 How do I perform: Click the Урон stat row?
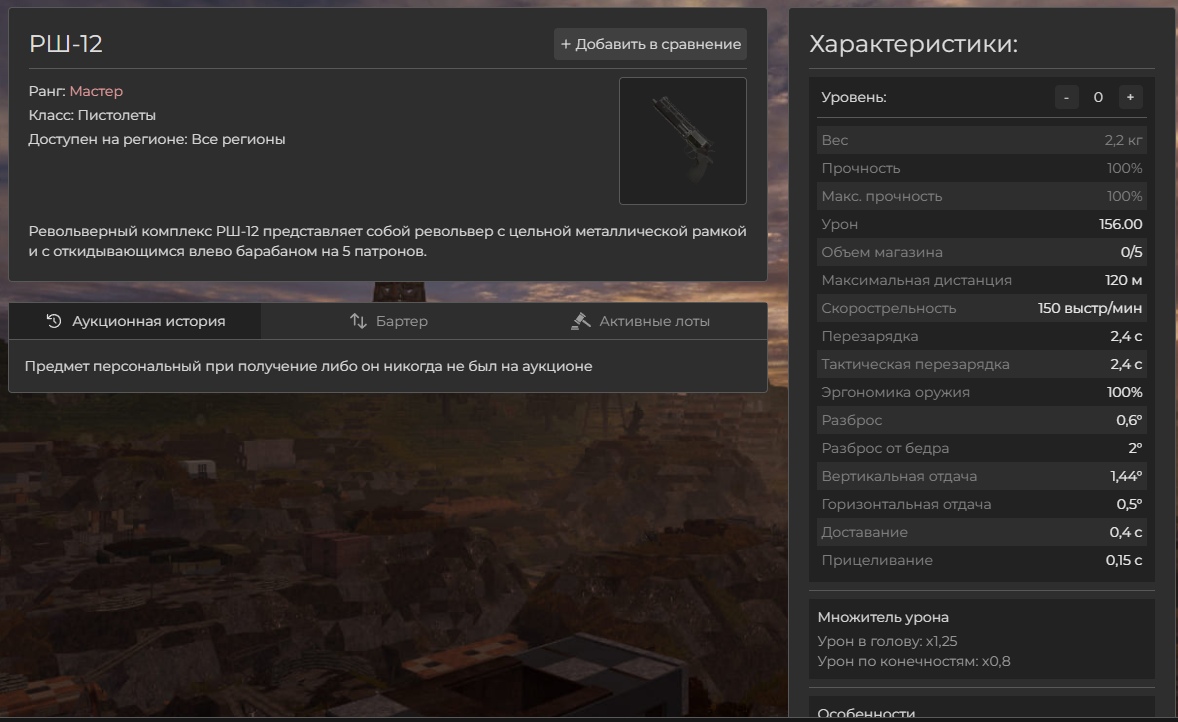point(981,224)
